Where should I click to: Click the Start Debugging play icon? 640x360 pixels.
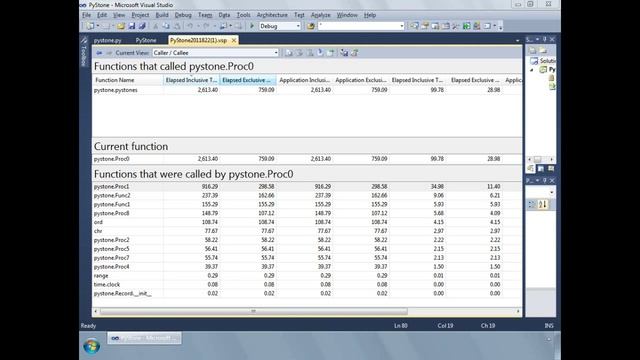(252, 26)
